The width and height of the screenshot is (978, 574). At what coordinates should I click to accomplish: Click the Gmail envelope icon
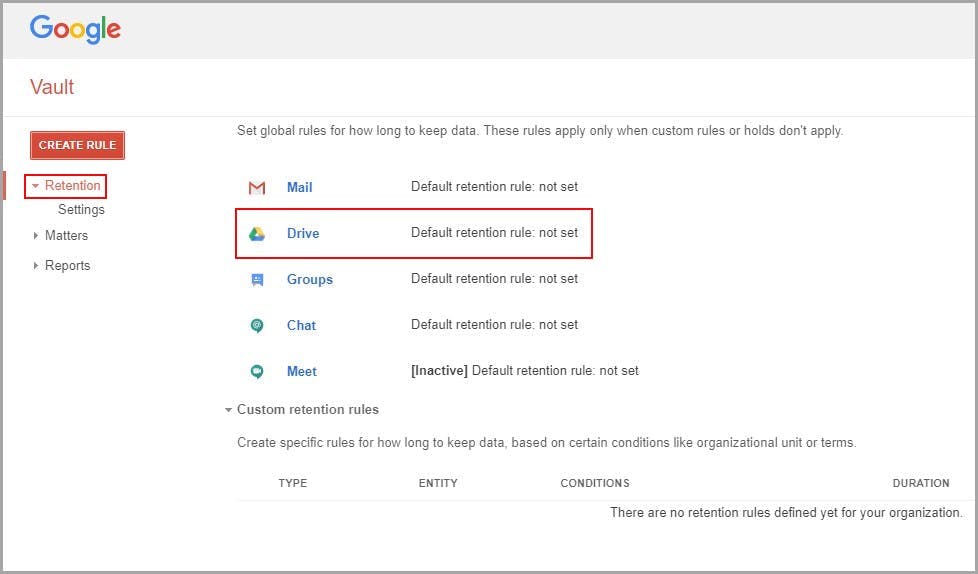pos(257,187)
